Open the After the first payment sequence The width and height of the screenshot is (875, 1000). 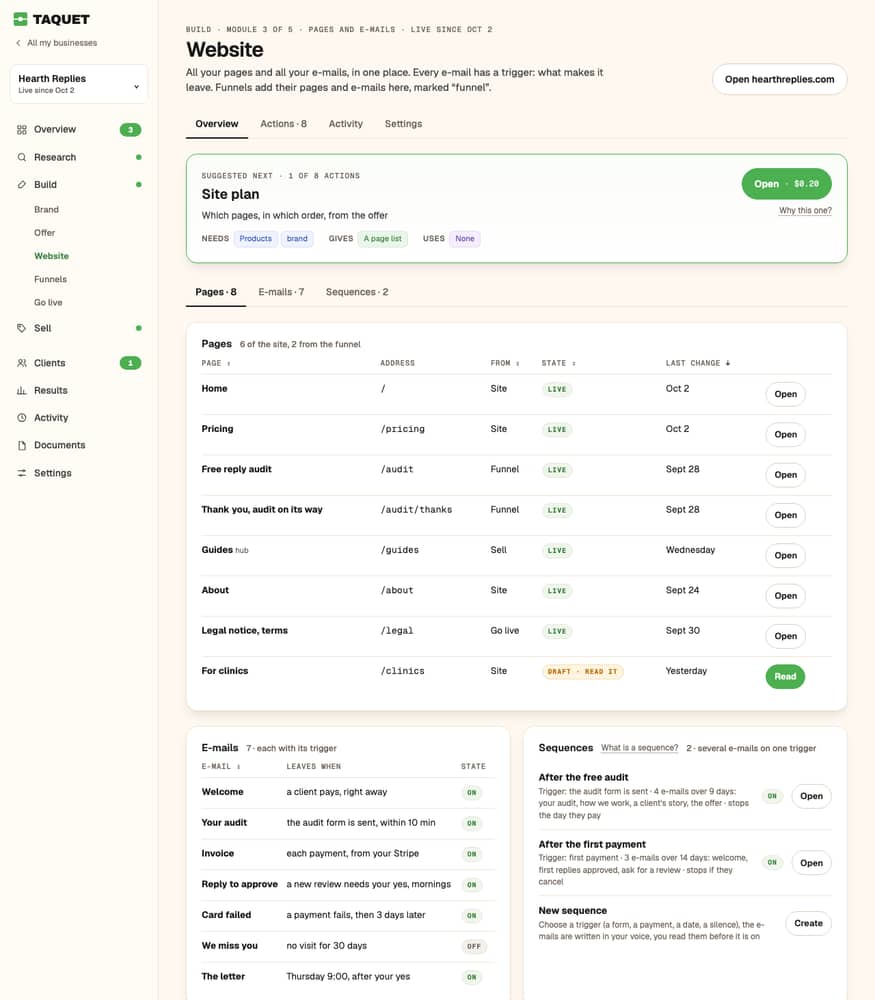pyautogui.click(x=811, y=863)
